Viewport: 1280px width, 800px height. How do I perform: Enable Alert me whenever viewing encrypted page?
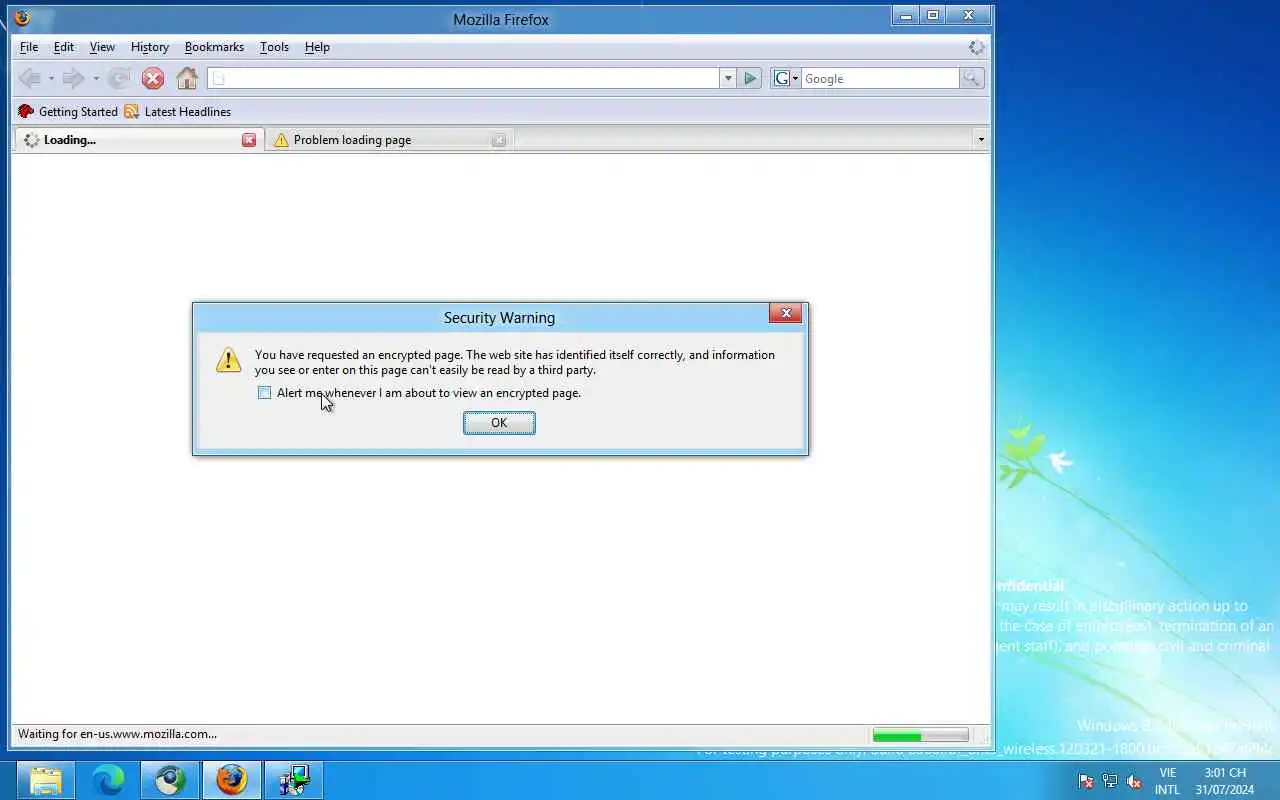coord(264,393)
